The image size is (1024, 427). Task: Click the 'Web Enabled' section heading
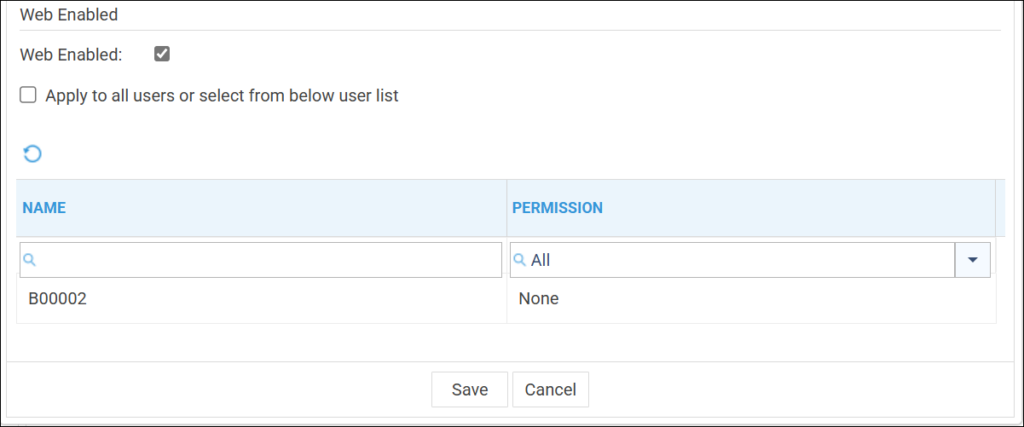tap(69, 15)
